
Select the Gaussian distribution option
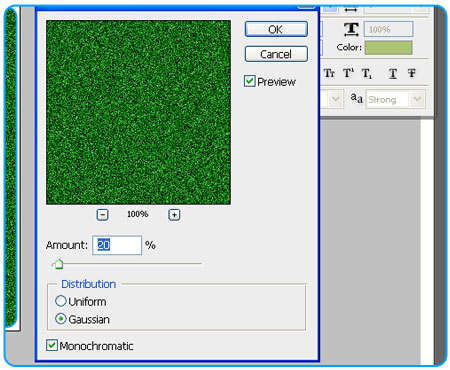click(60, 319)
